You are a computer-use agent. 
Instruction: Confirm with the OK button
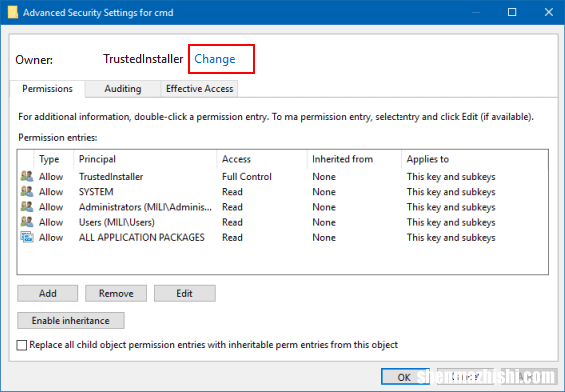coord(405,377)
